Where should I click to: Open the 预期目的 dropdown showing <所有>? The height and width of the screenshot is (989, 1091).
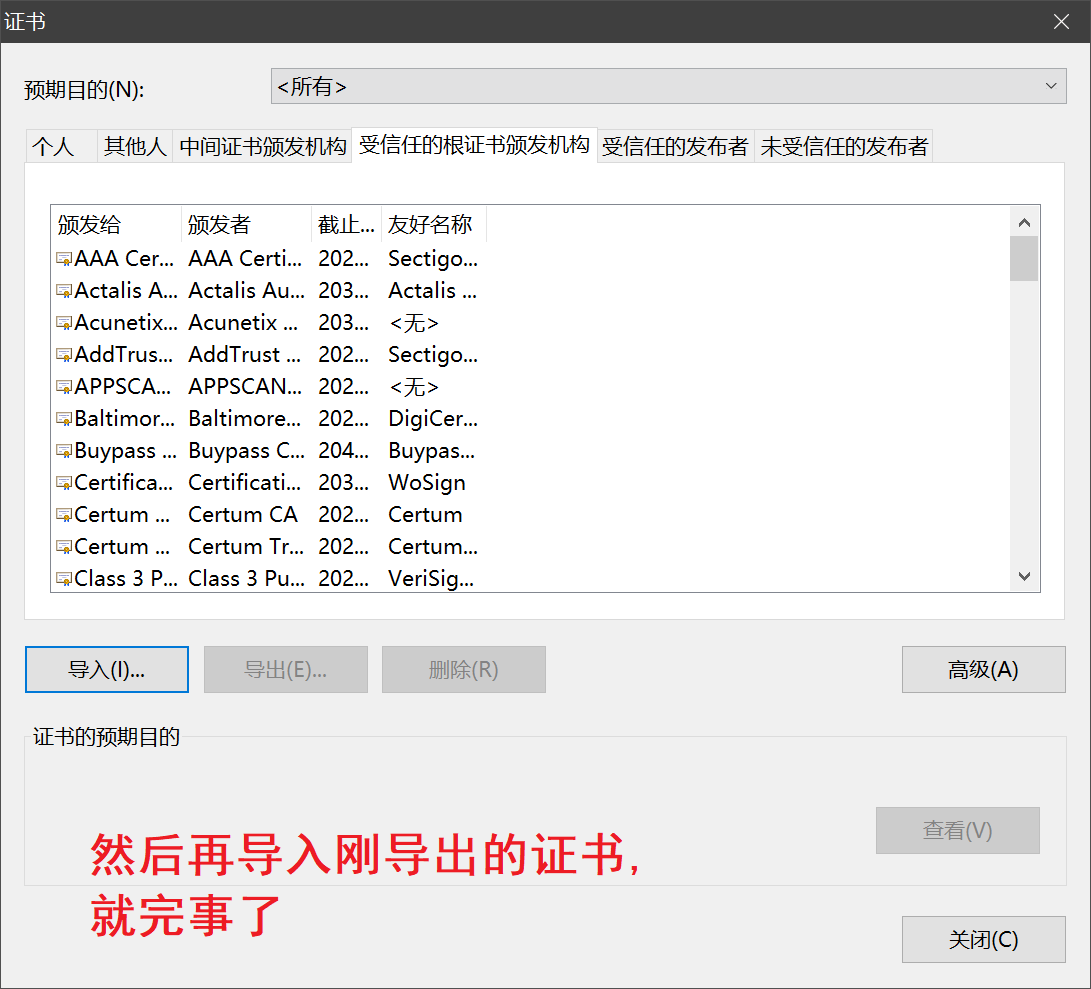pos(668,86)
